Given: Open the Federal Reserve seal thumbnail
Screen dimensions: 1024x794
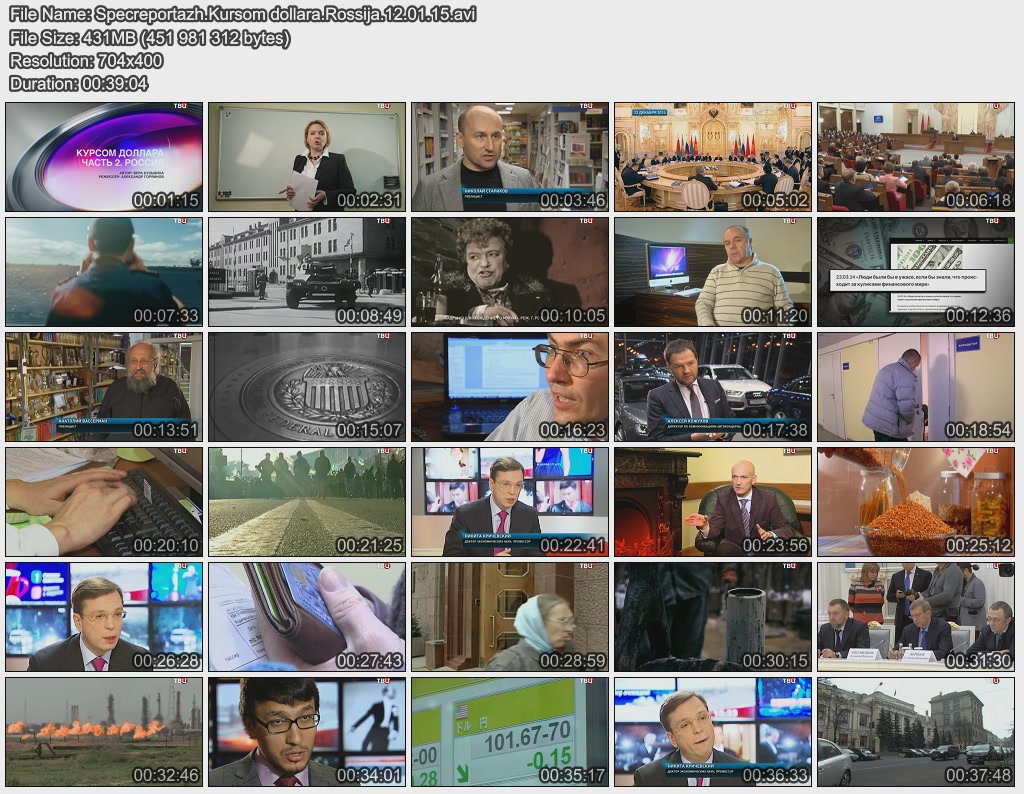Looking at the screenshot, I should pos(307,386).
